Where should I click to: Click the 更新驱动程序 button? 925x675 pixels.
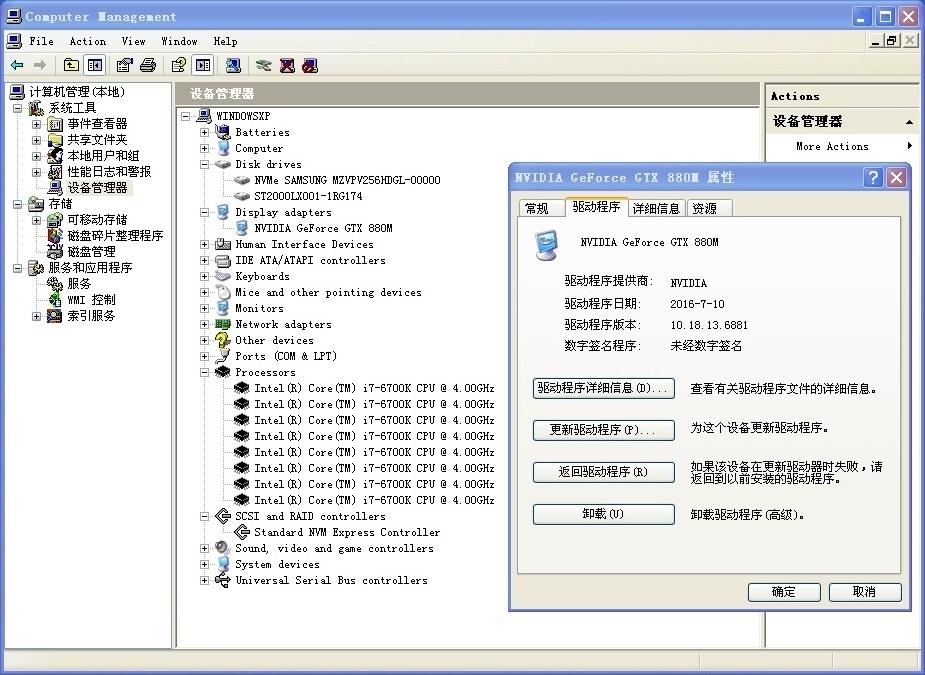click(x=603, y=432)
